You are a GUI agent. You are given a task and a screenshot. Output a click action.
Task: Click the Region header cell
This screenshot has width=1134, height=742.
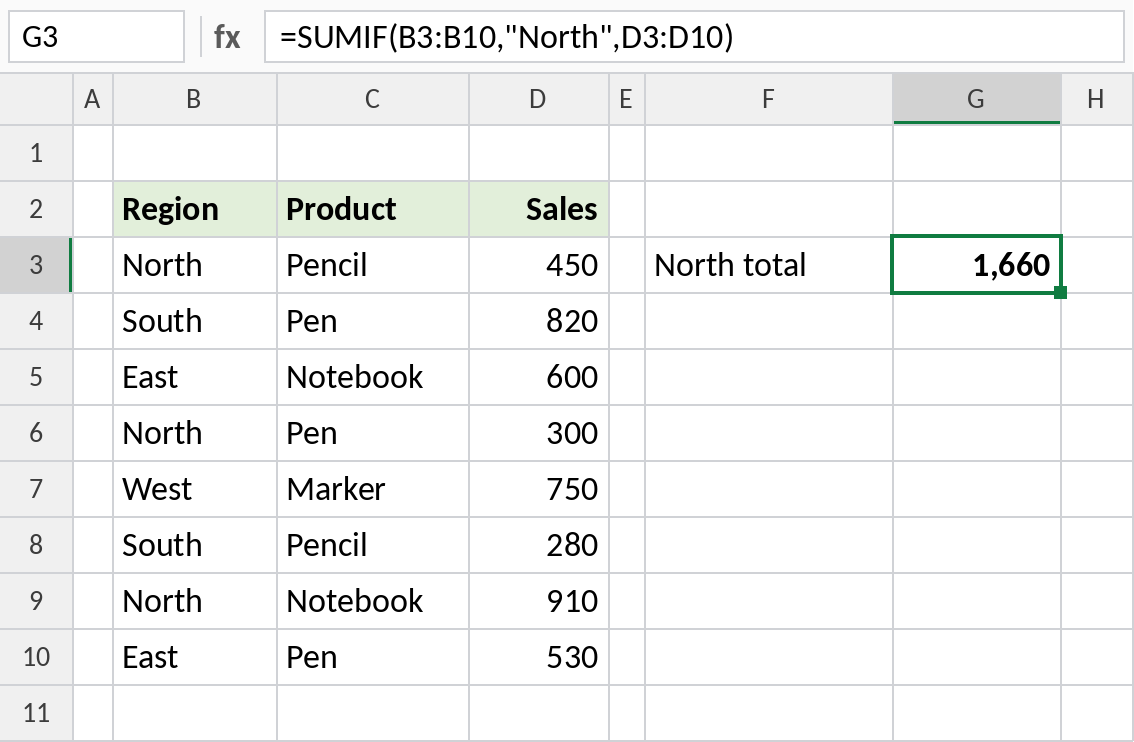coord(195,209)
